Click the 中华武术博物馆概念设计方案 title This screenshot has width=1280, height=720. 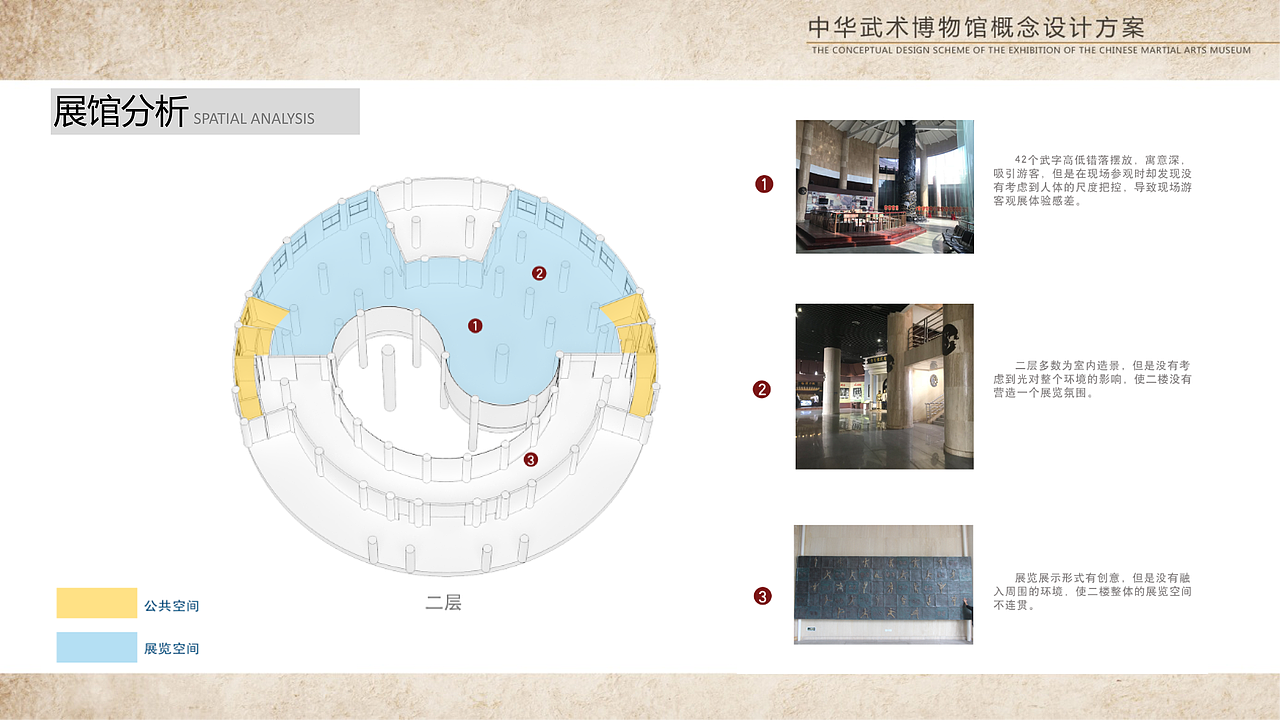coord(976,27)
